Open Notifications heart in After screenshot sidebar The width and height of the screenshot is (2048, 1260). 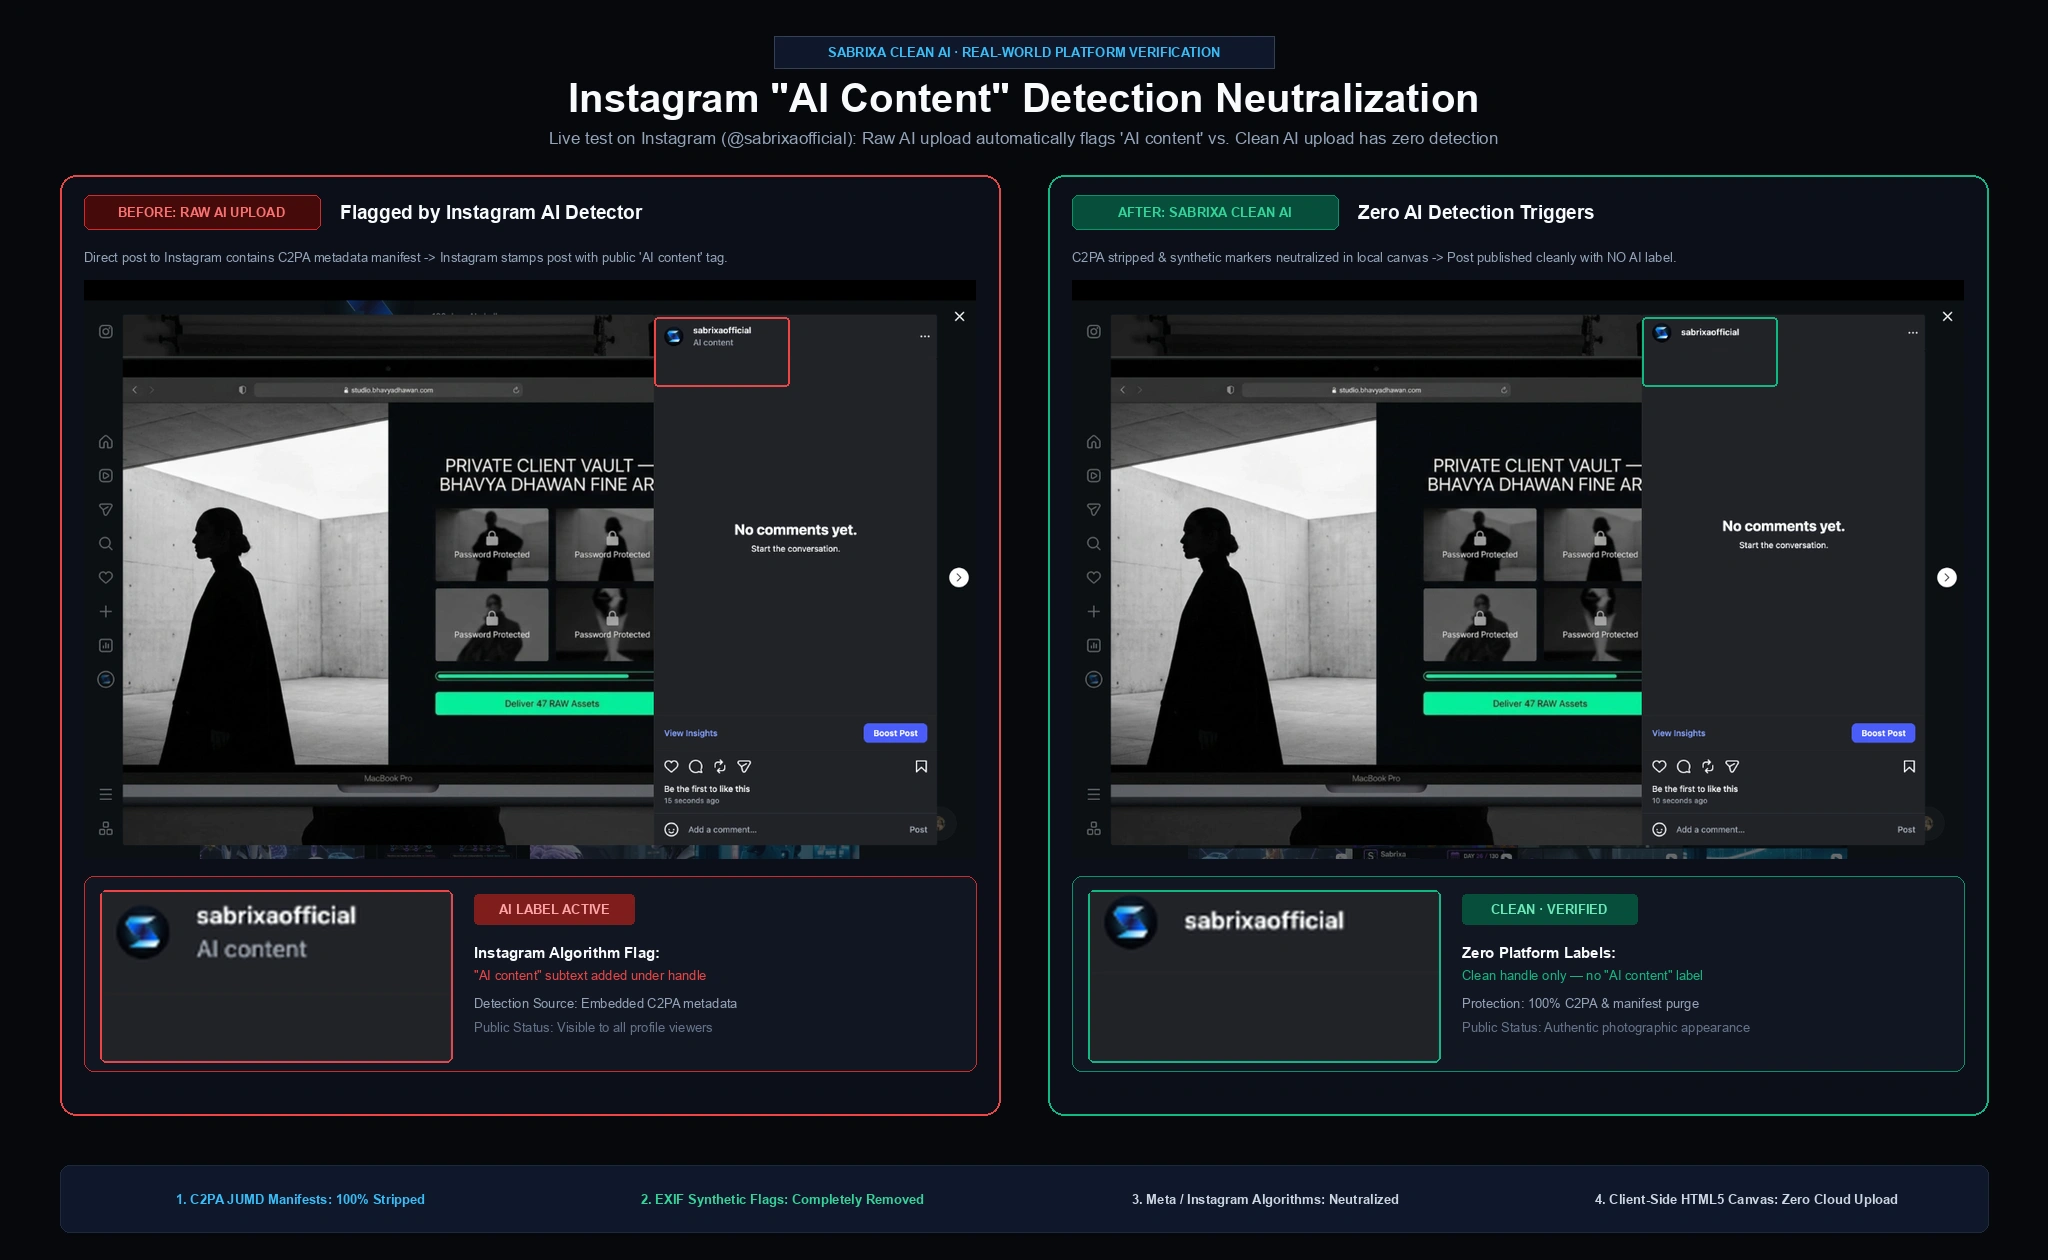pyautogui.click(x=1094, y=578)
